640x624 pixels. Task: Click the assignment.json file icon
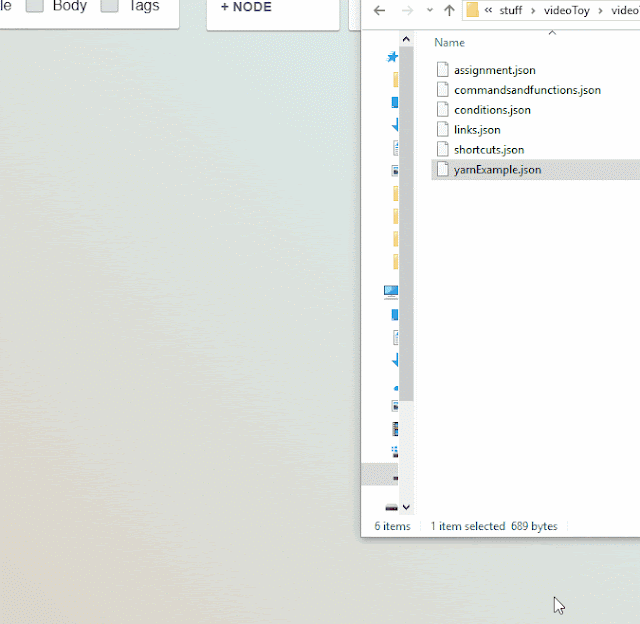coord(442,70)
